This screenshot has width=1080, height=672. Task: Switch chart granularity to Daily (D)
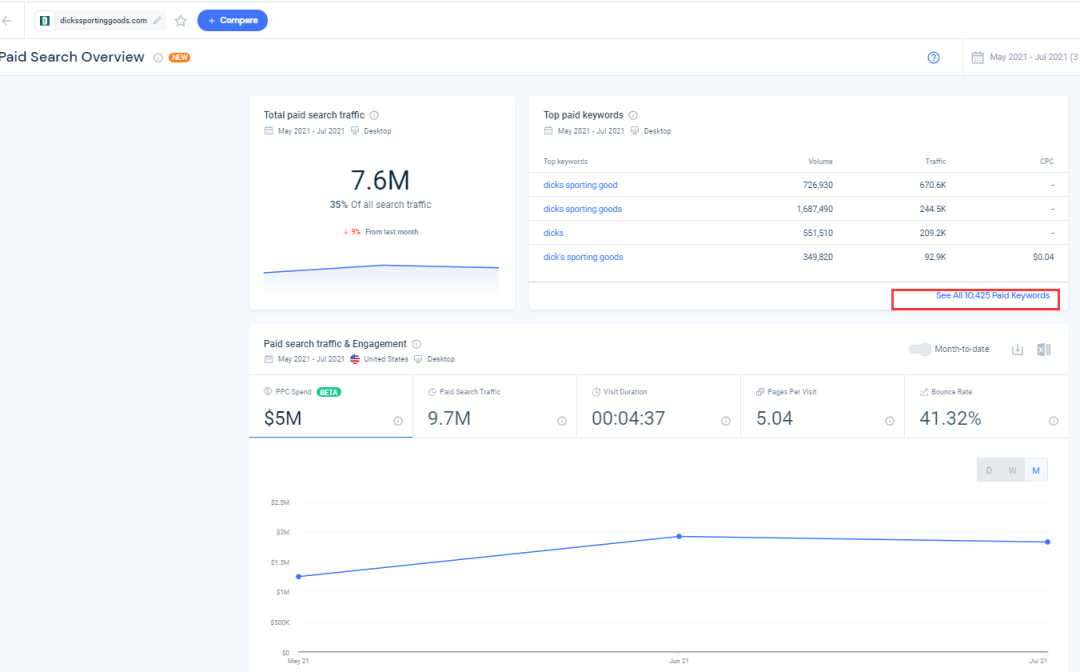tap(989, 470)
